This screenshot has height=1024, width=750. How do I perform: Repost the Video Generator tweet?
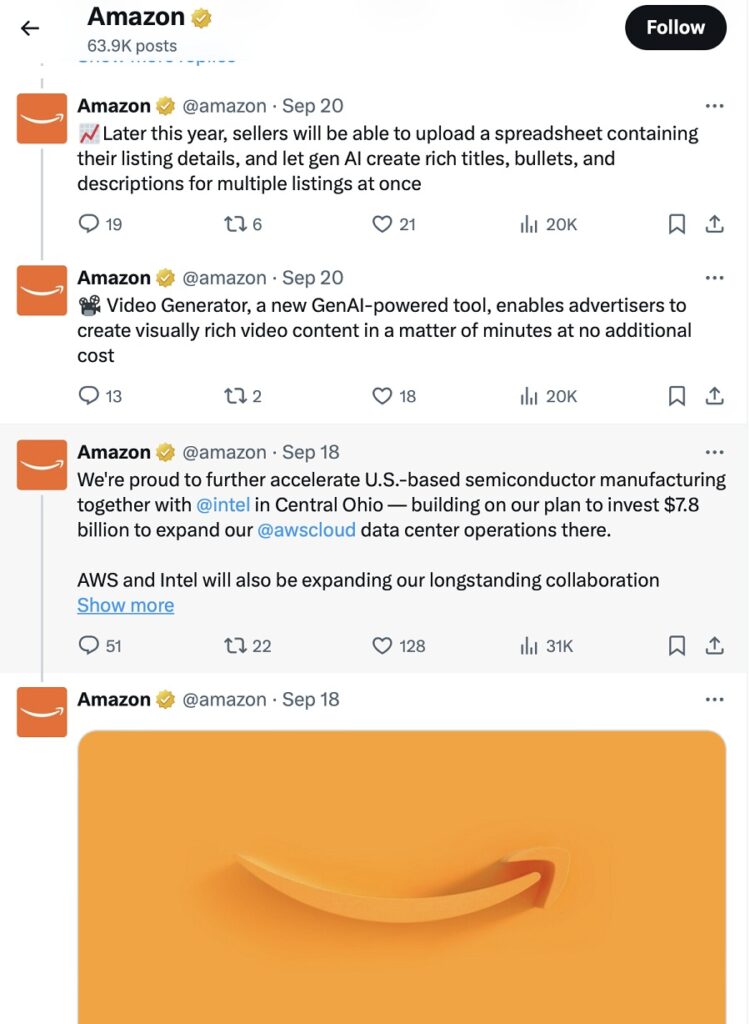(234, 397)
